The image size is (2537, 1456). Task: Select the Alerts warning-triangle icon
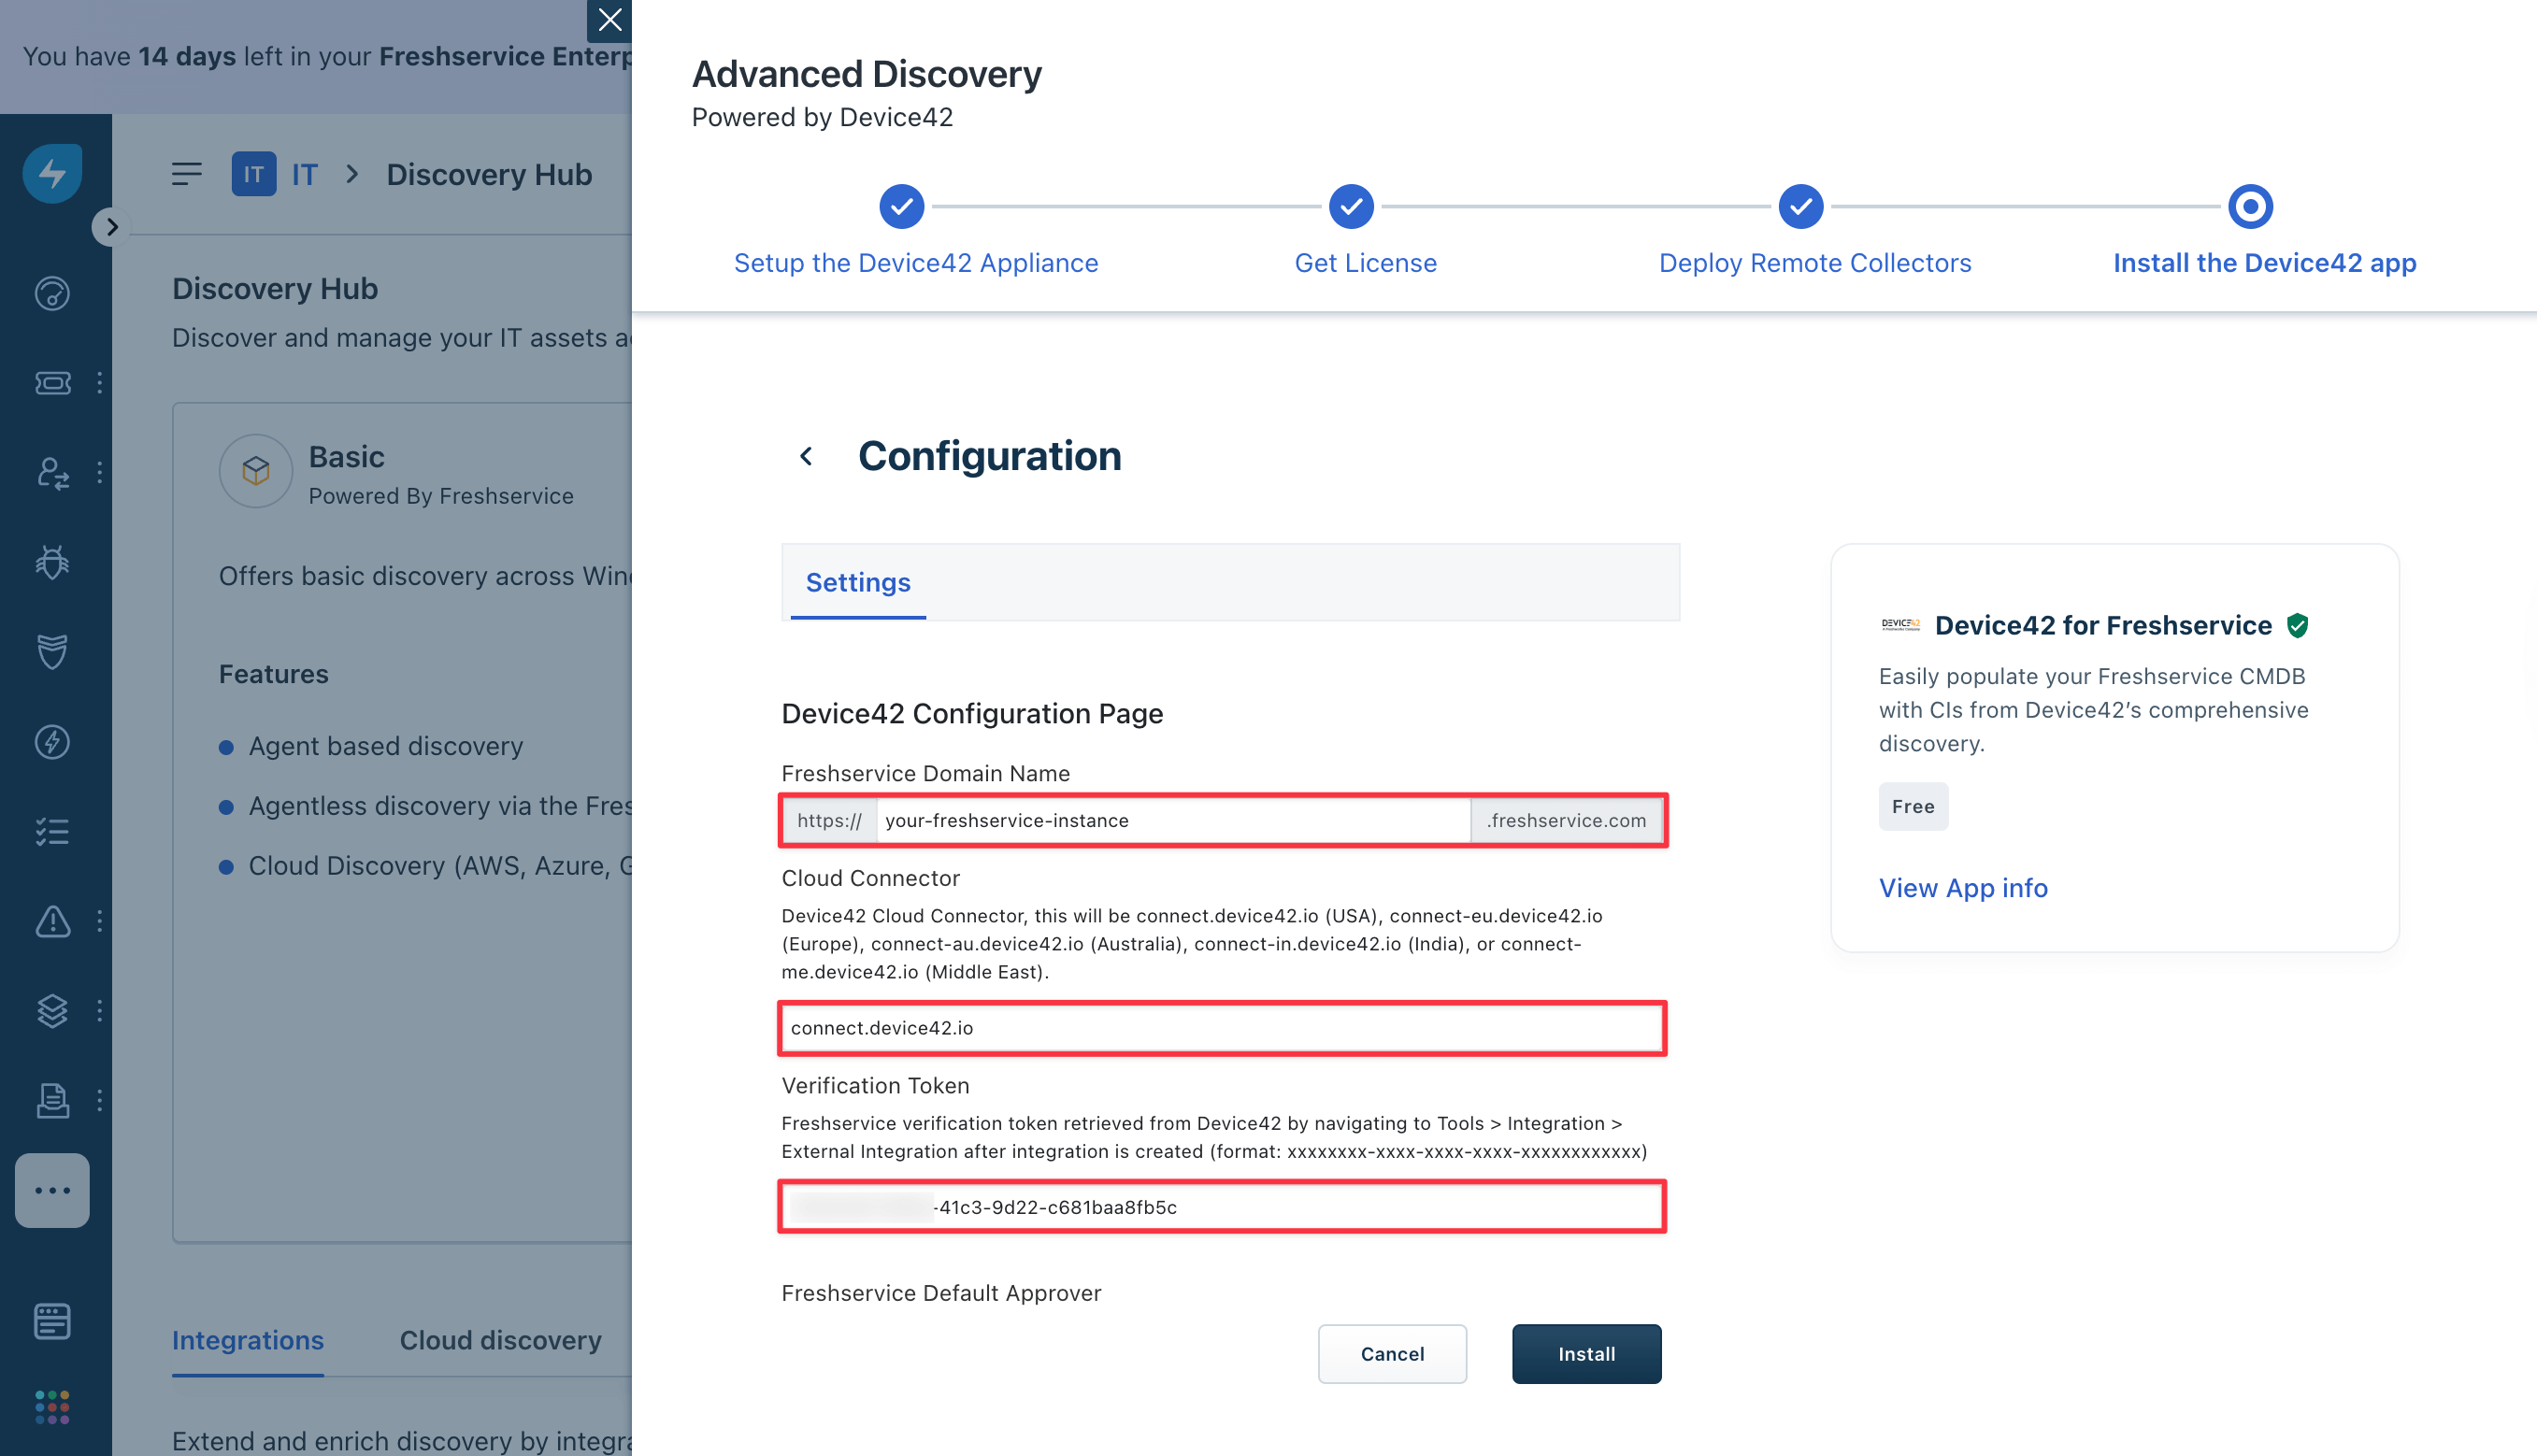tap(52, 921)
